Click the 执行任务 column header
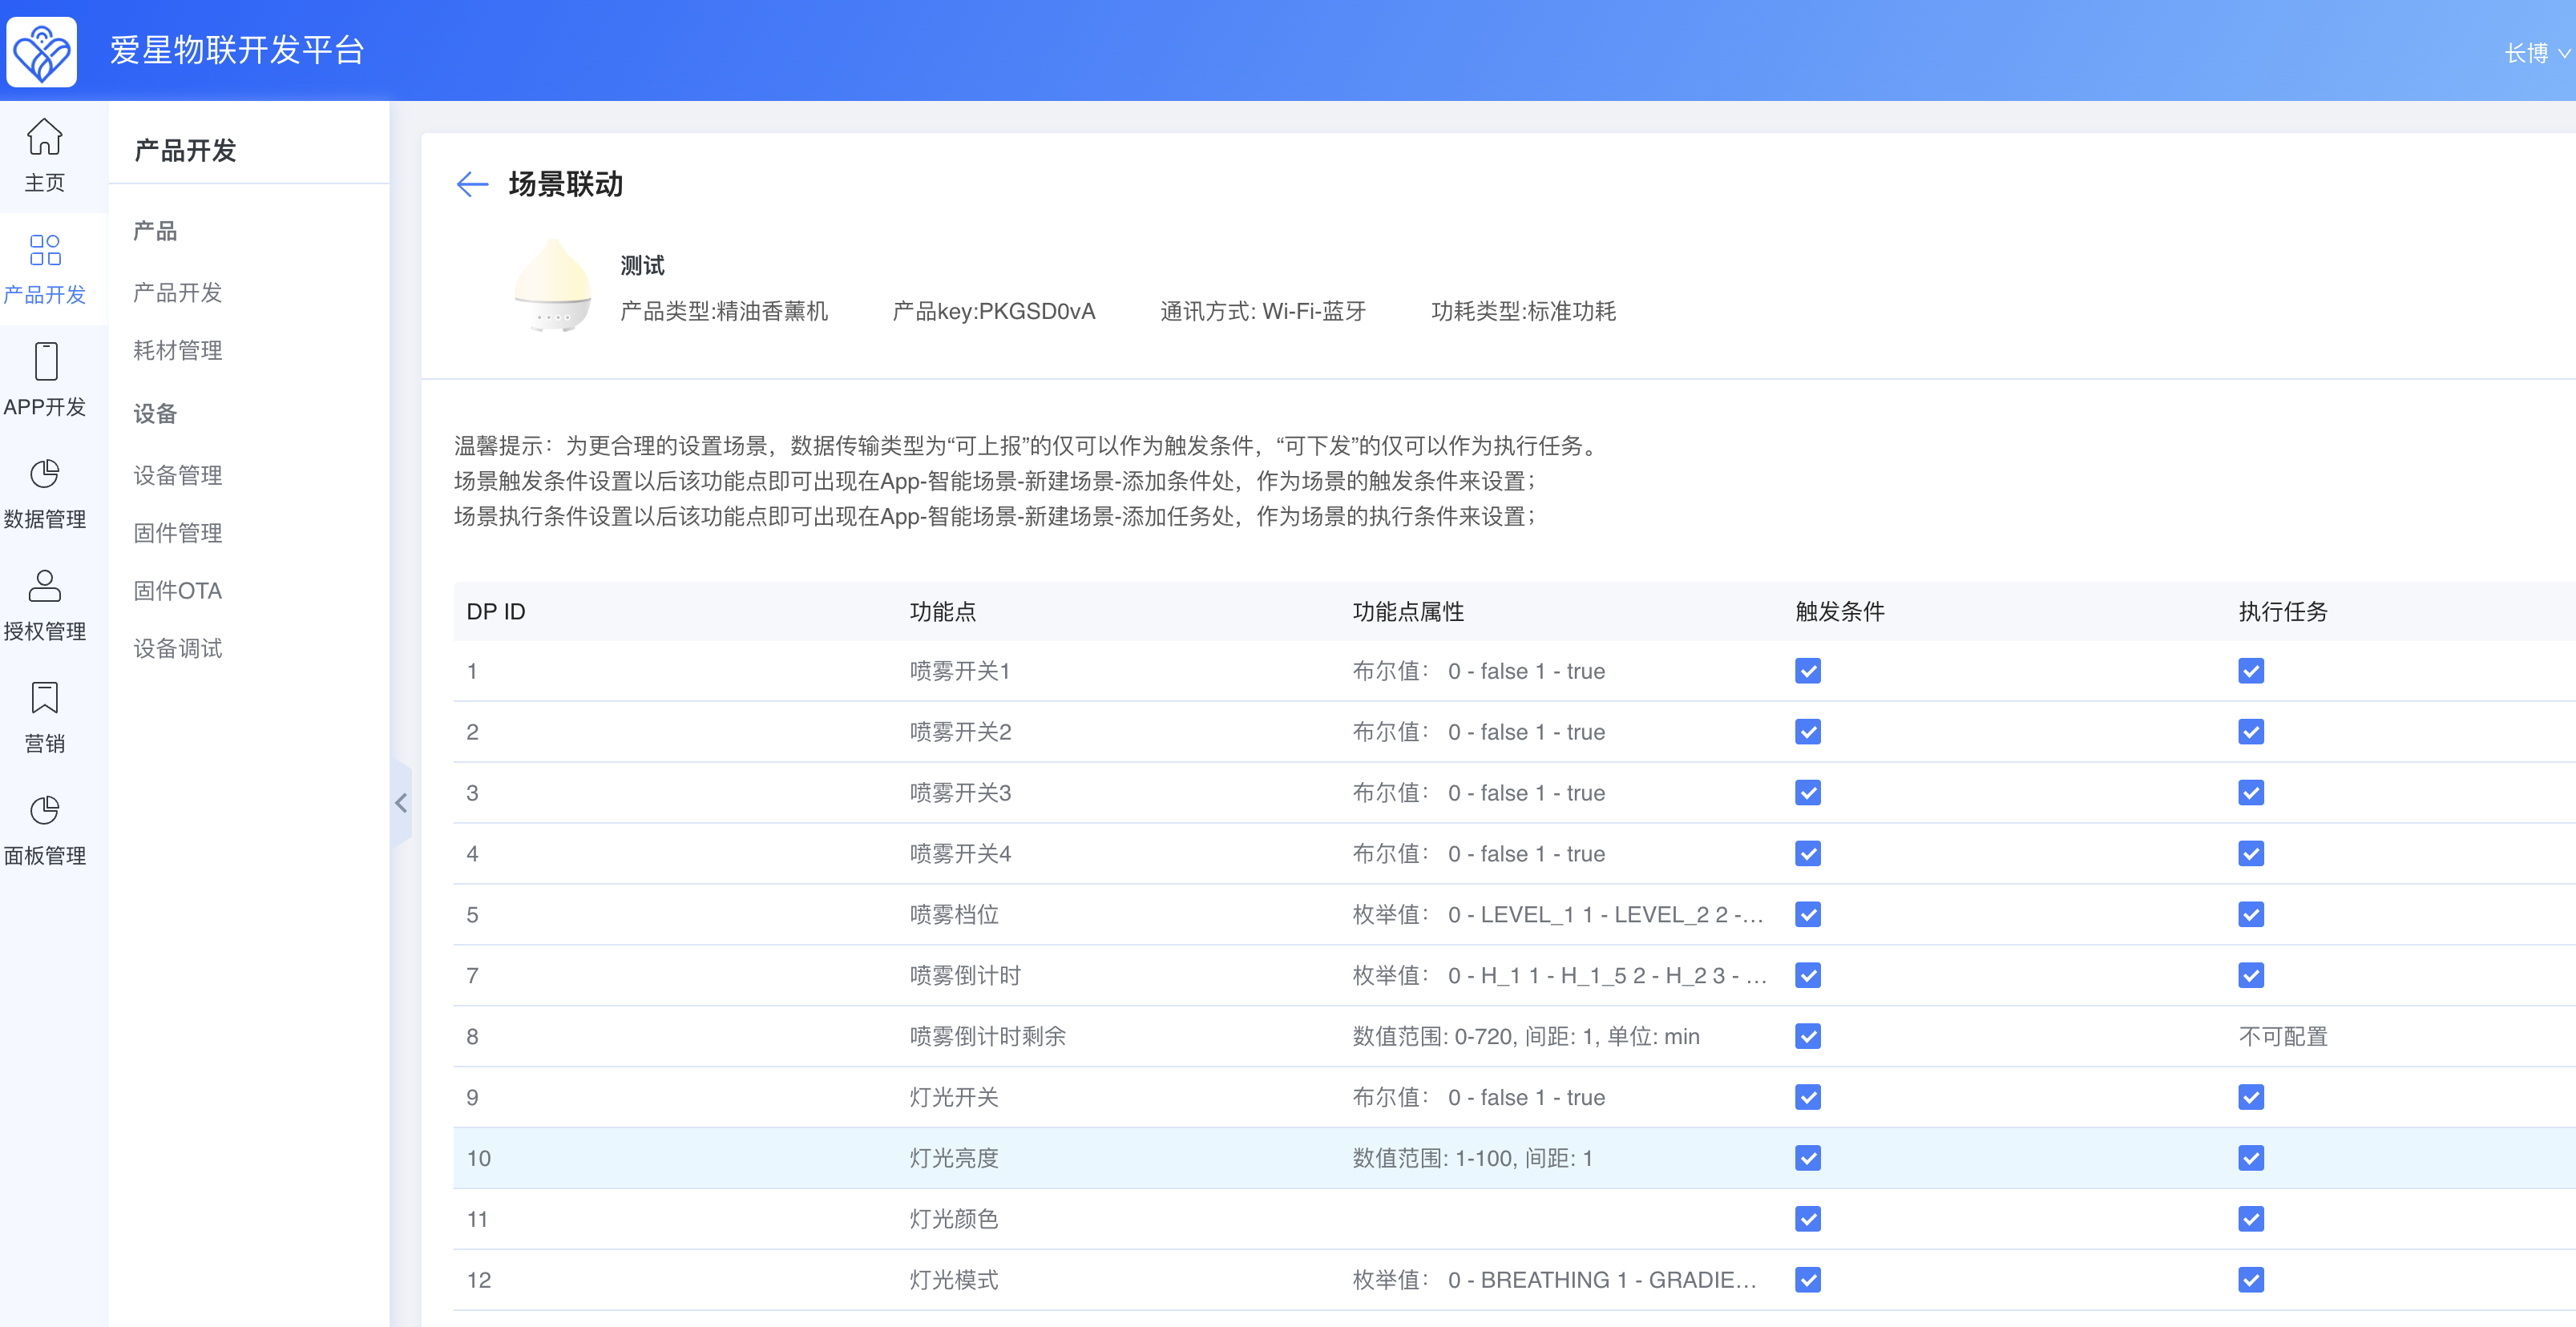The image size is (2576, 1327). click(x=2283, y=612)
